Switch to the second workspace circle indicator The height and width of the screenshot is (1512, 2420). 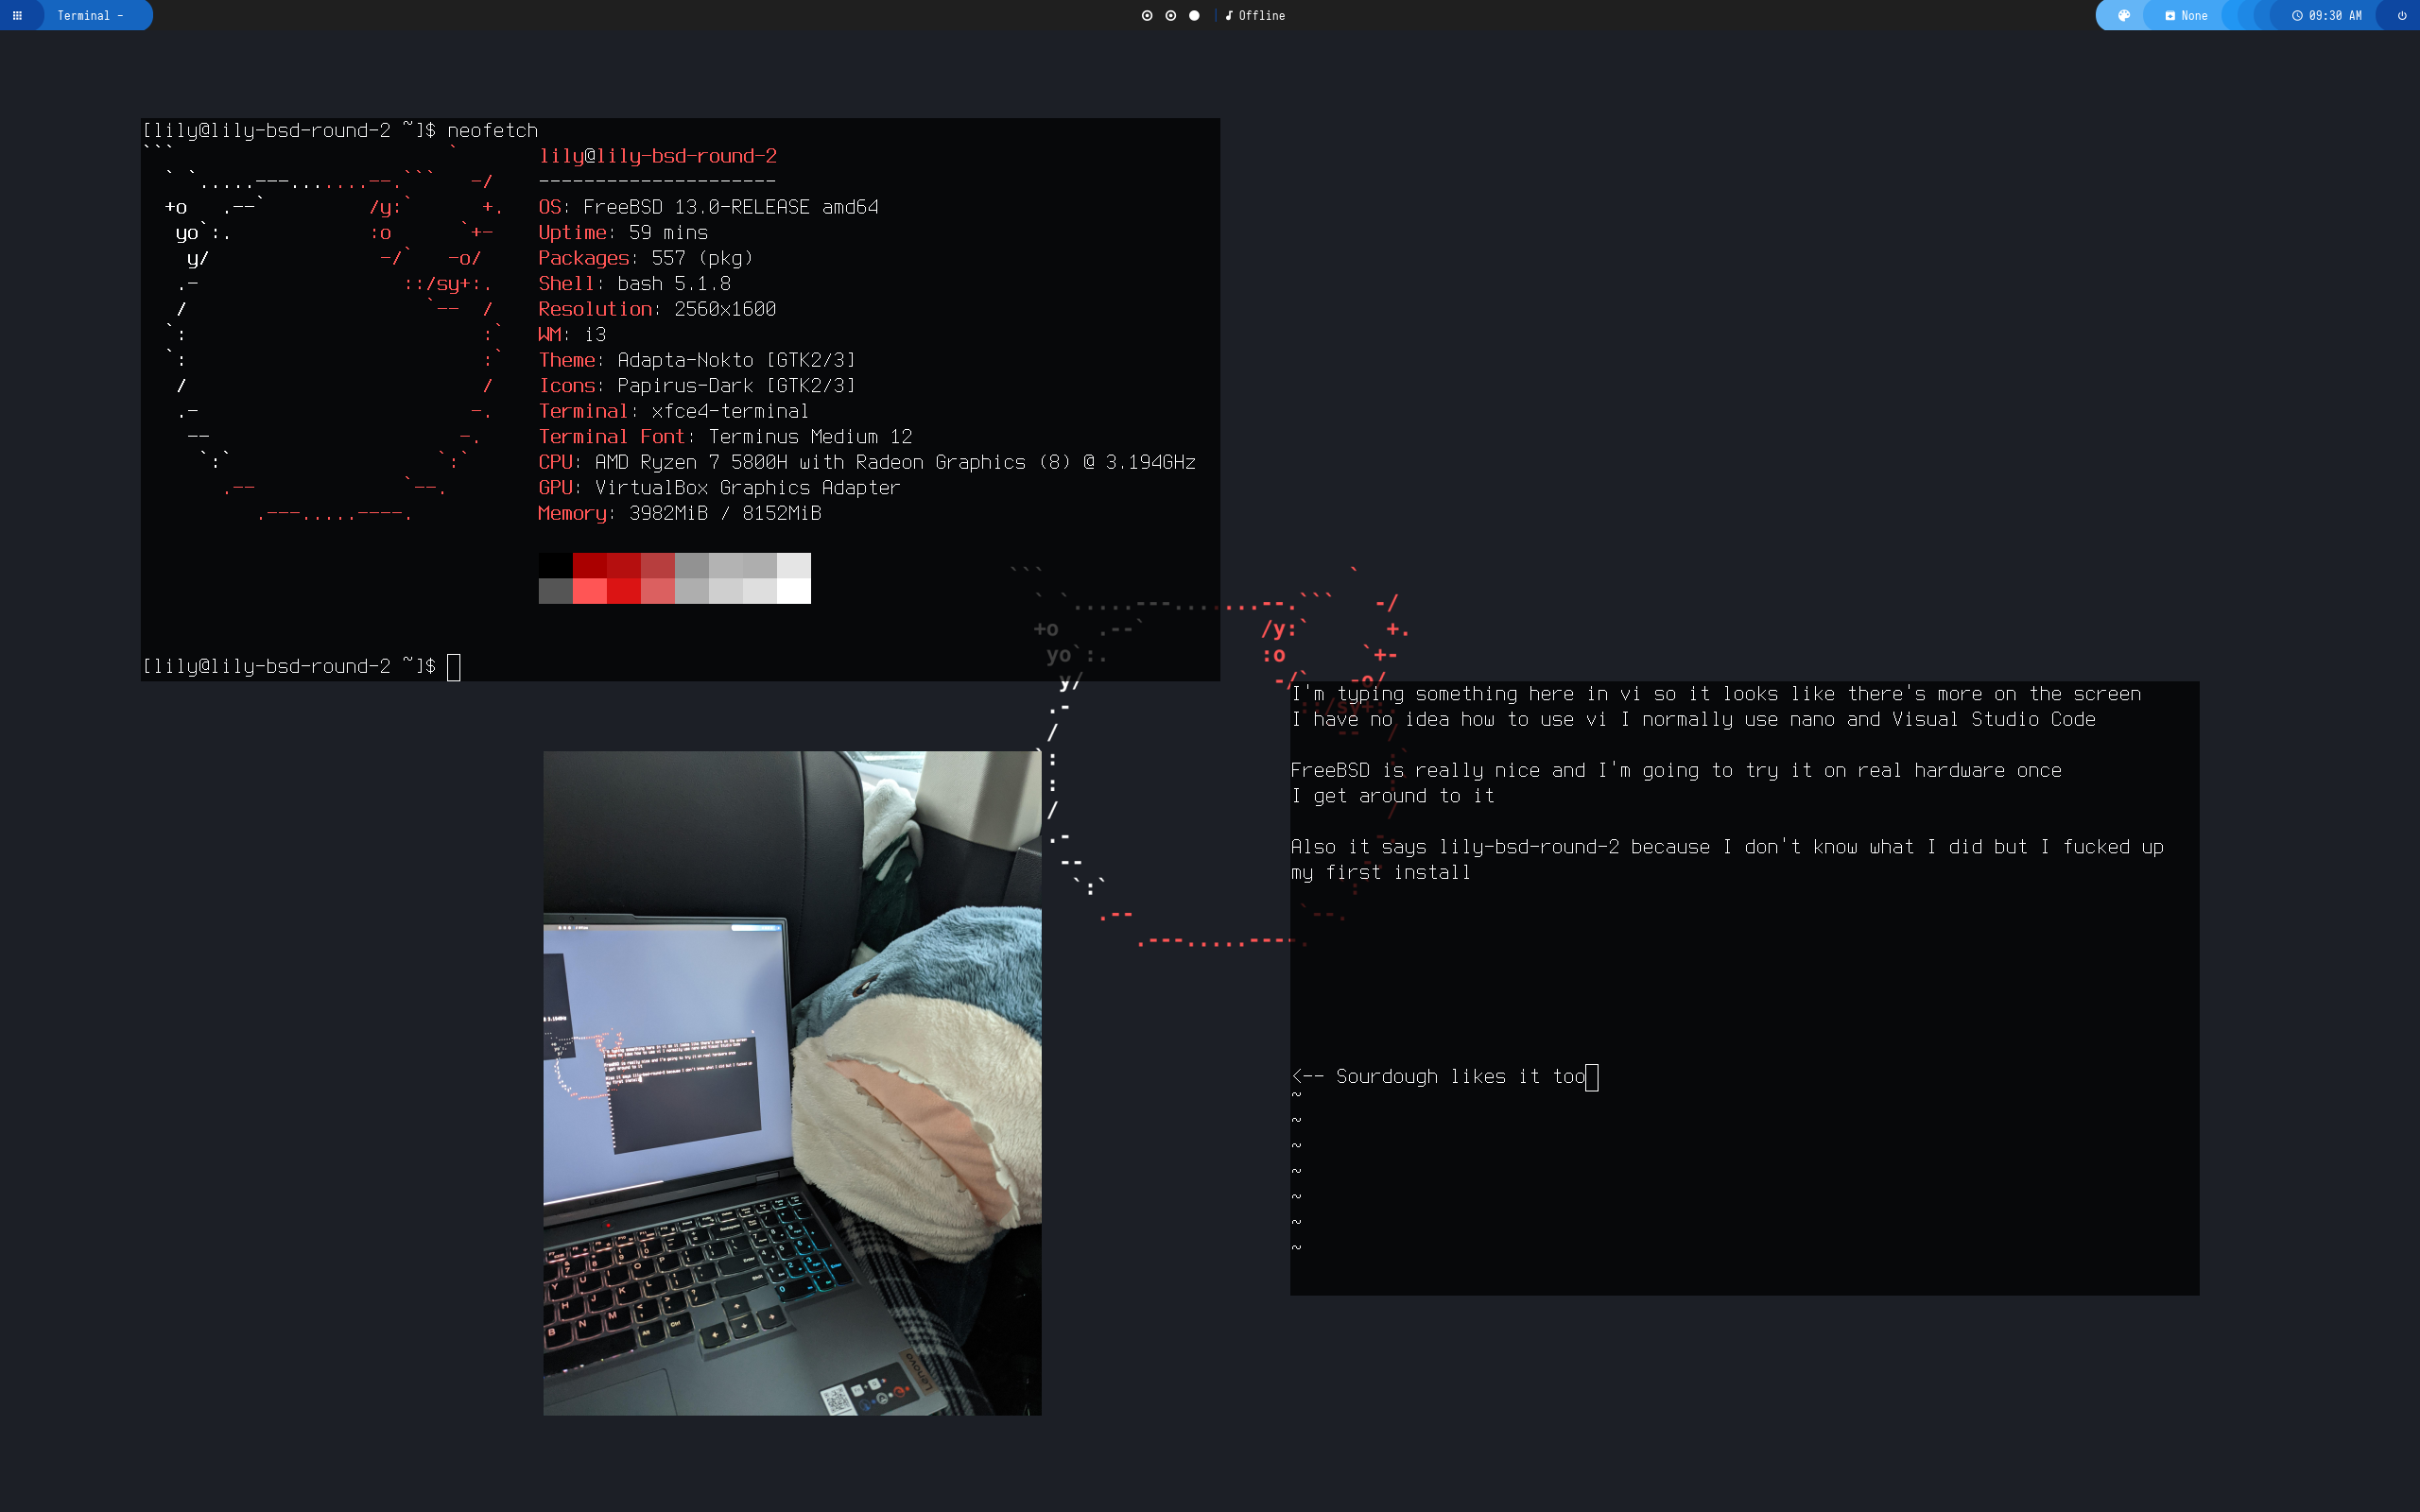[1170, 15]
